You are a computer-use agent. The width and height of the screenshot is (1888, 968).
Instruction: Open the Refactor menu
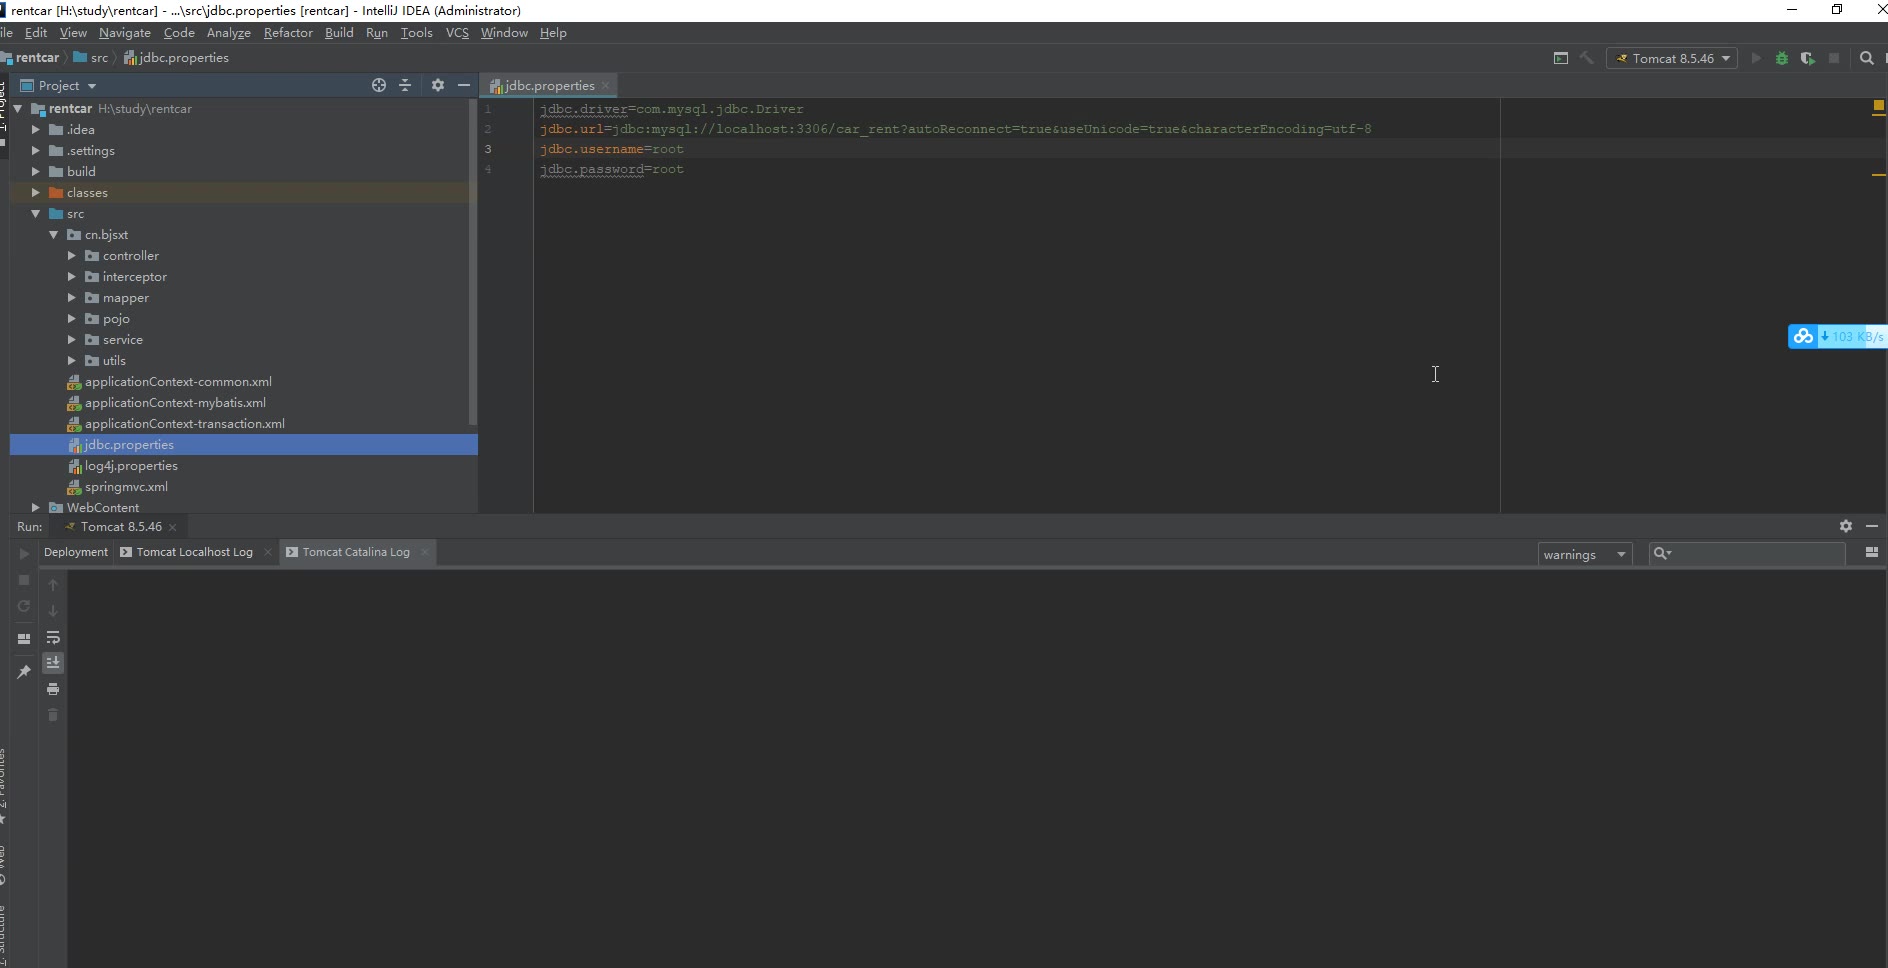[x=288, y=33]
